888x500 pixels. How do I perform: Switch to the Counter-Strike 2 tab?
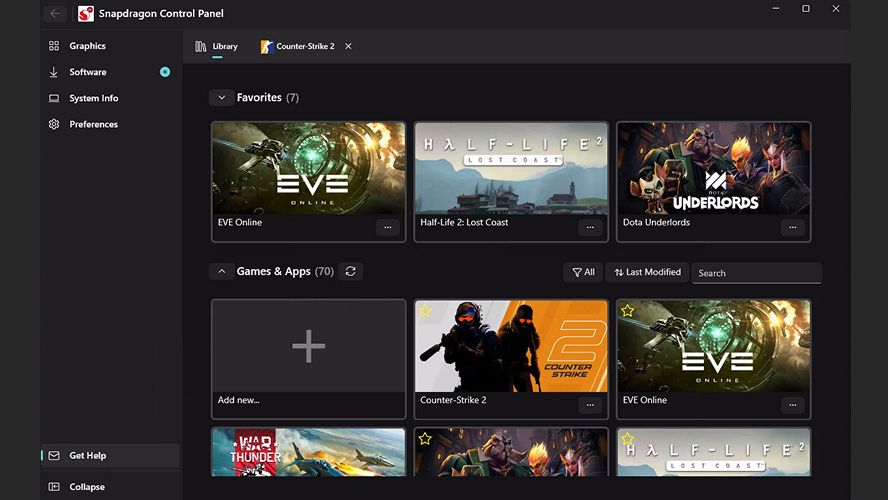click(x=298, y=46)
